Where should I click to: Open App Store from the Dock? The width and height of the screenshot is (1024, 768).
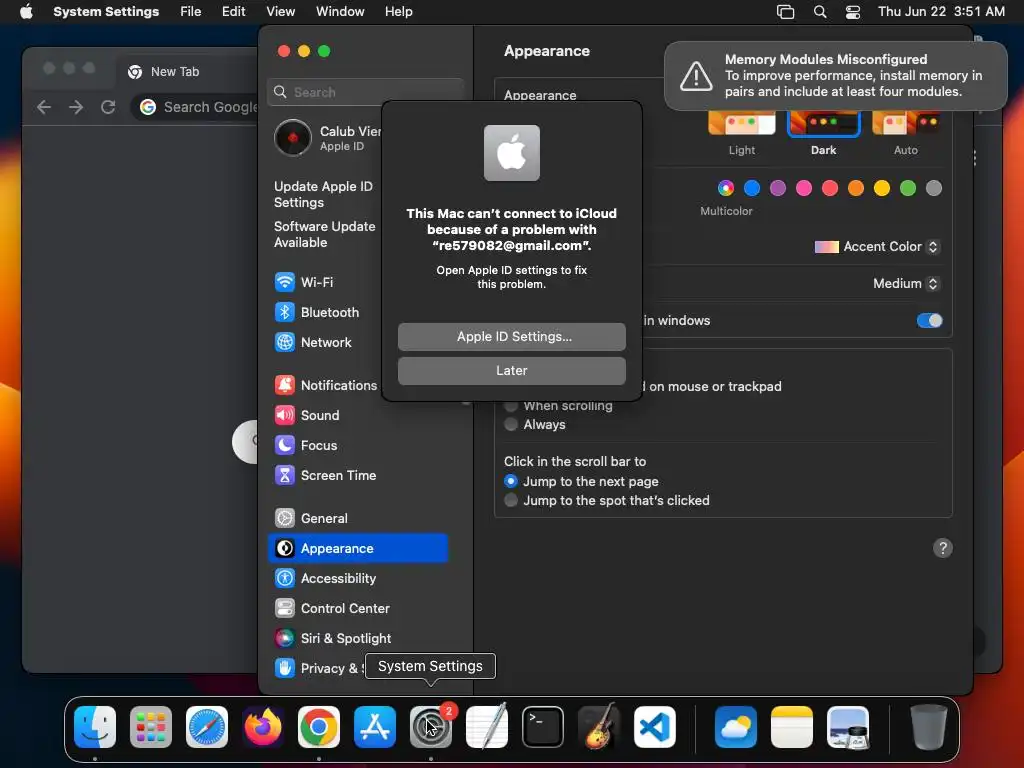[x=375, y=727]
